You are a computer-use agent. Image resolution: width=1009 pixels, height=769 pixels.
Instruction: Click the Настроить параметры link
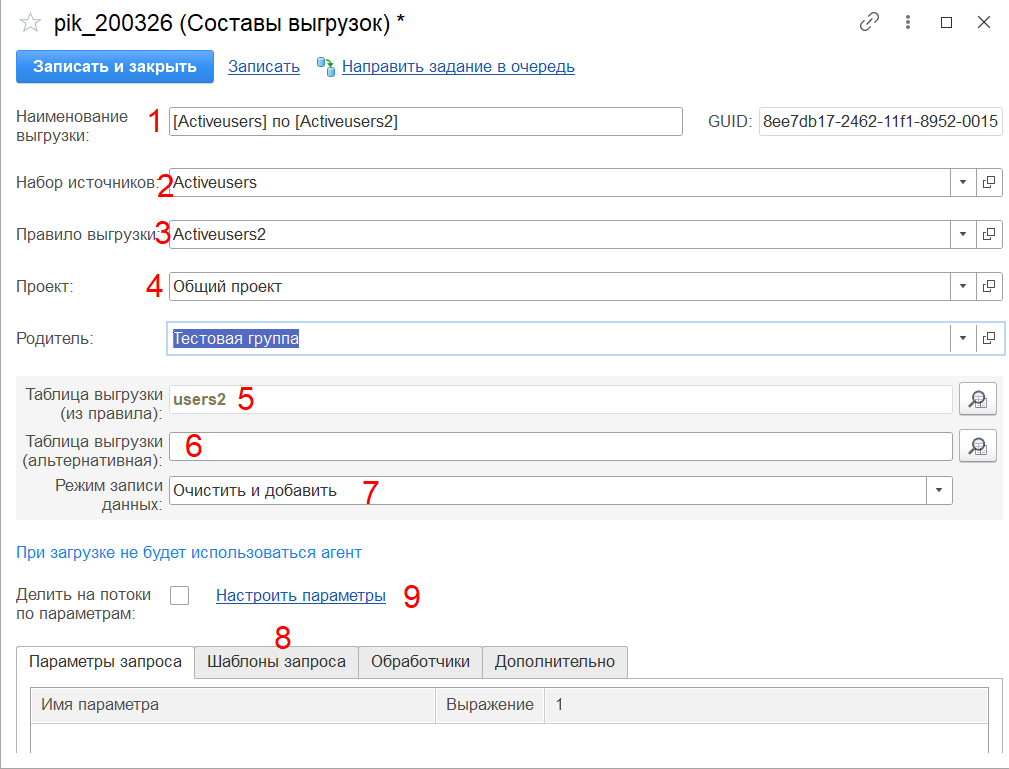pos(301,596)
